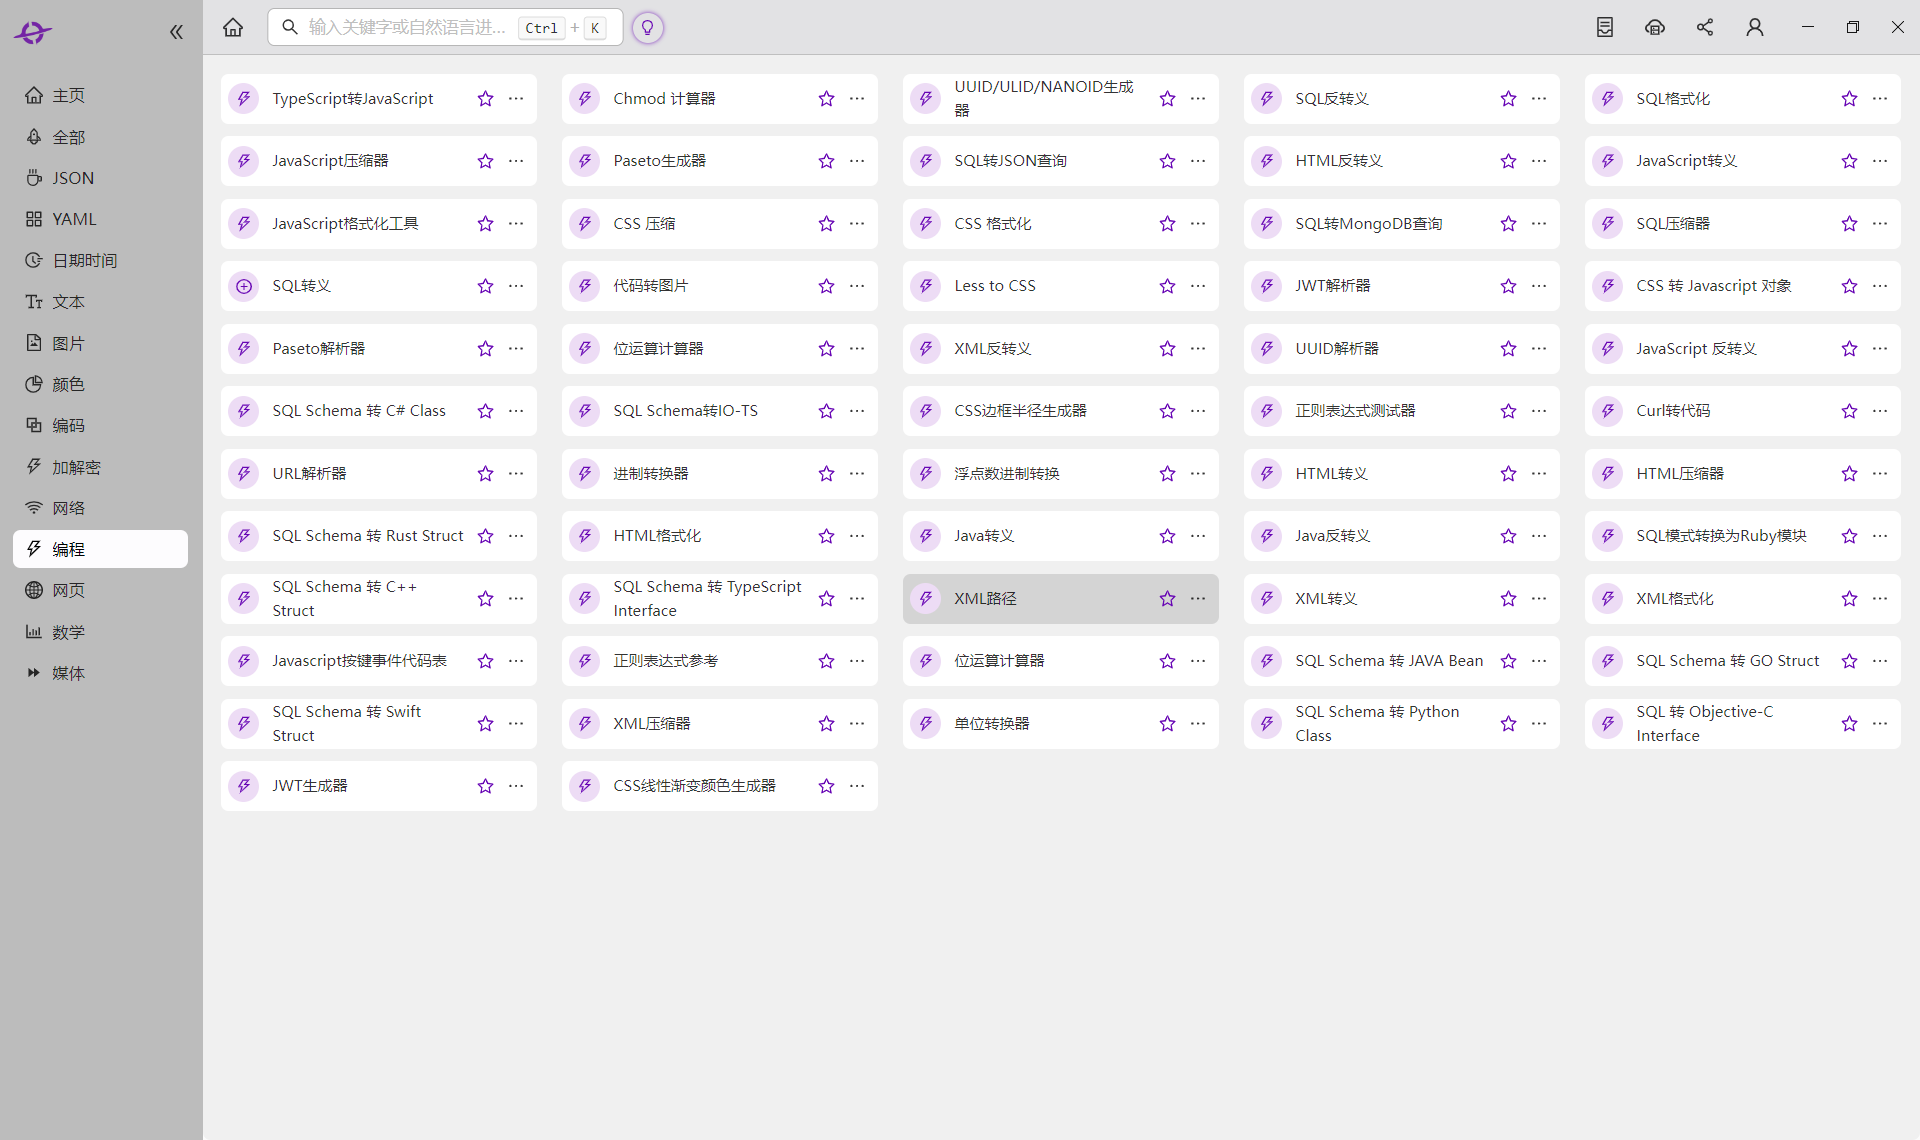Open the URL解析器 tool

click(x=379, y=474)
